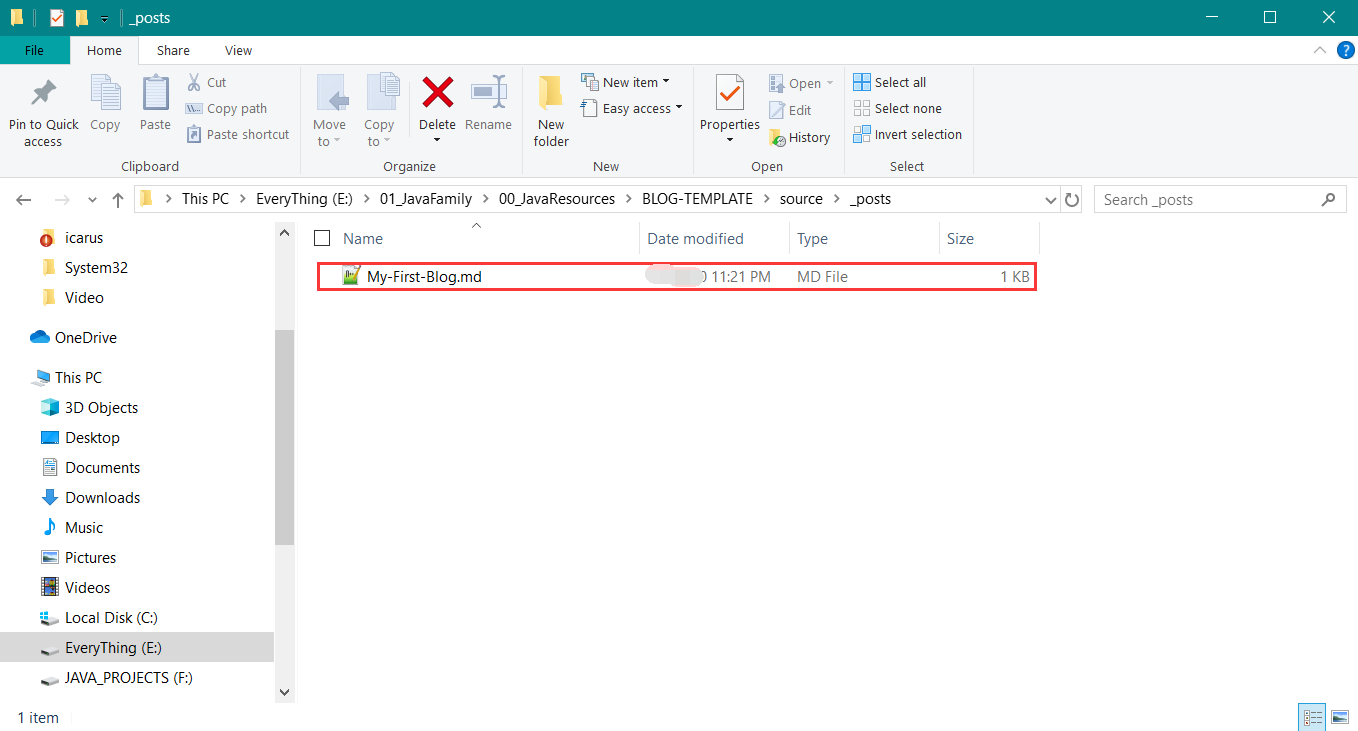
Task: Open Downloads in the navigation pane
Action: (102, 498)
